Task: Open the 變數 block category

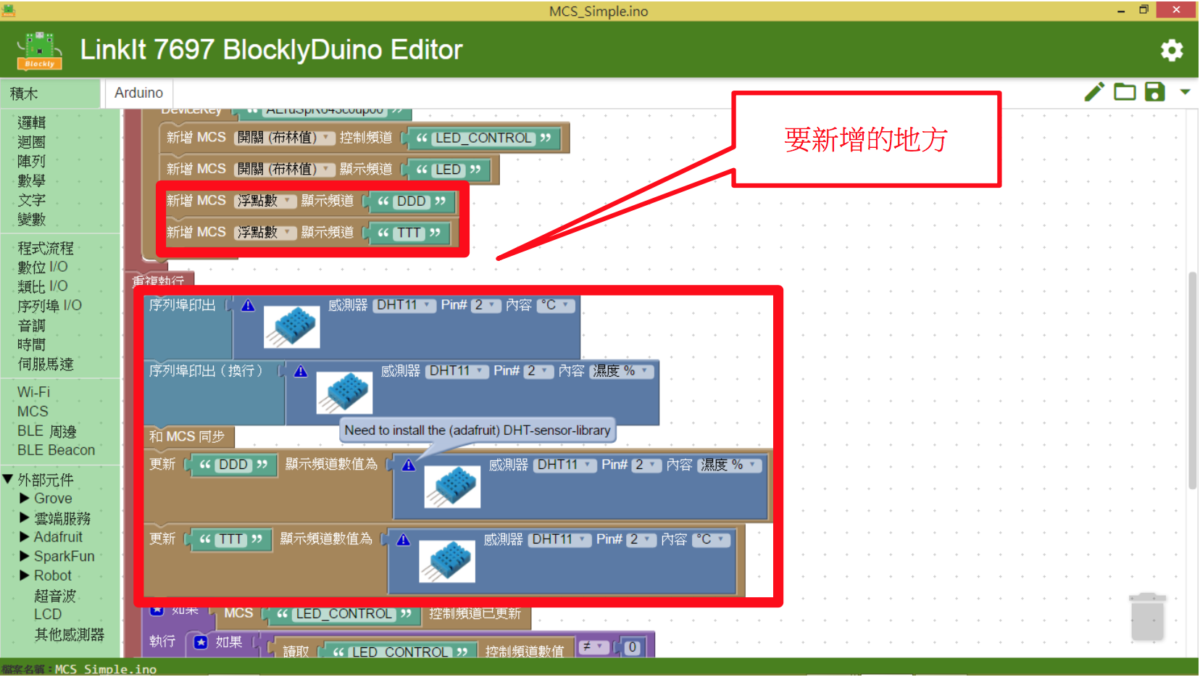Action: (31, 220)
